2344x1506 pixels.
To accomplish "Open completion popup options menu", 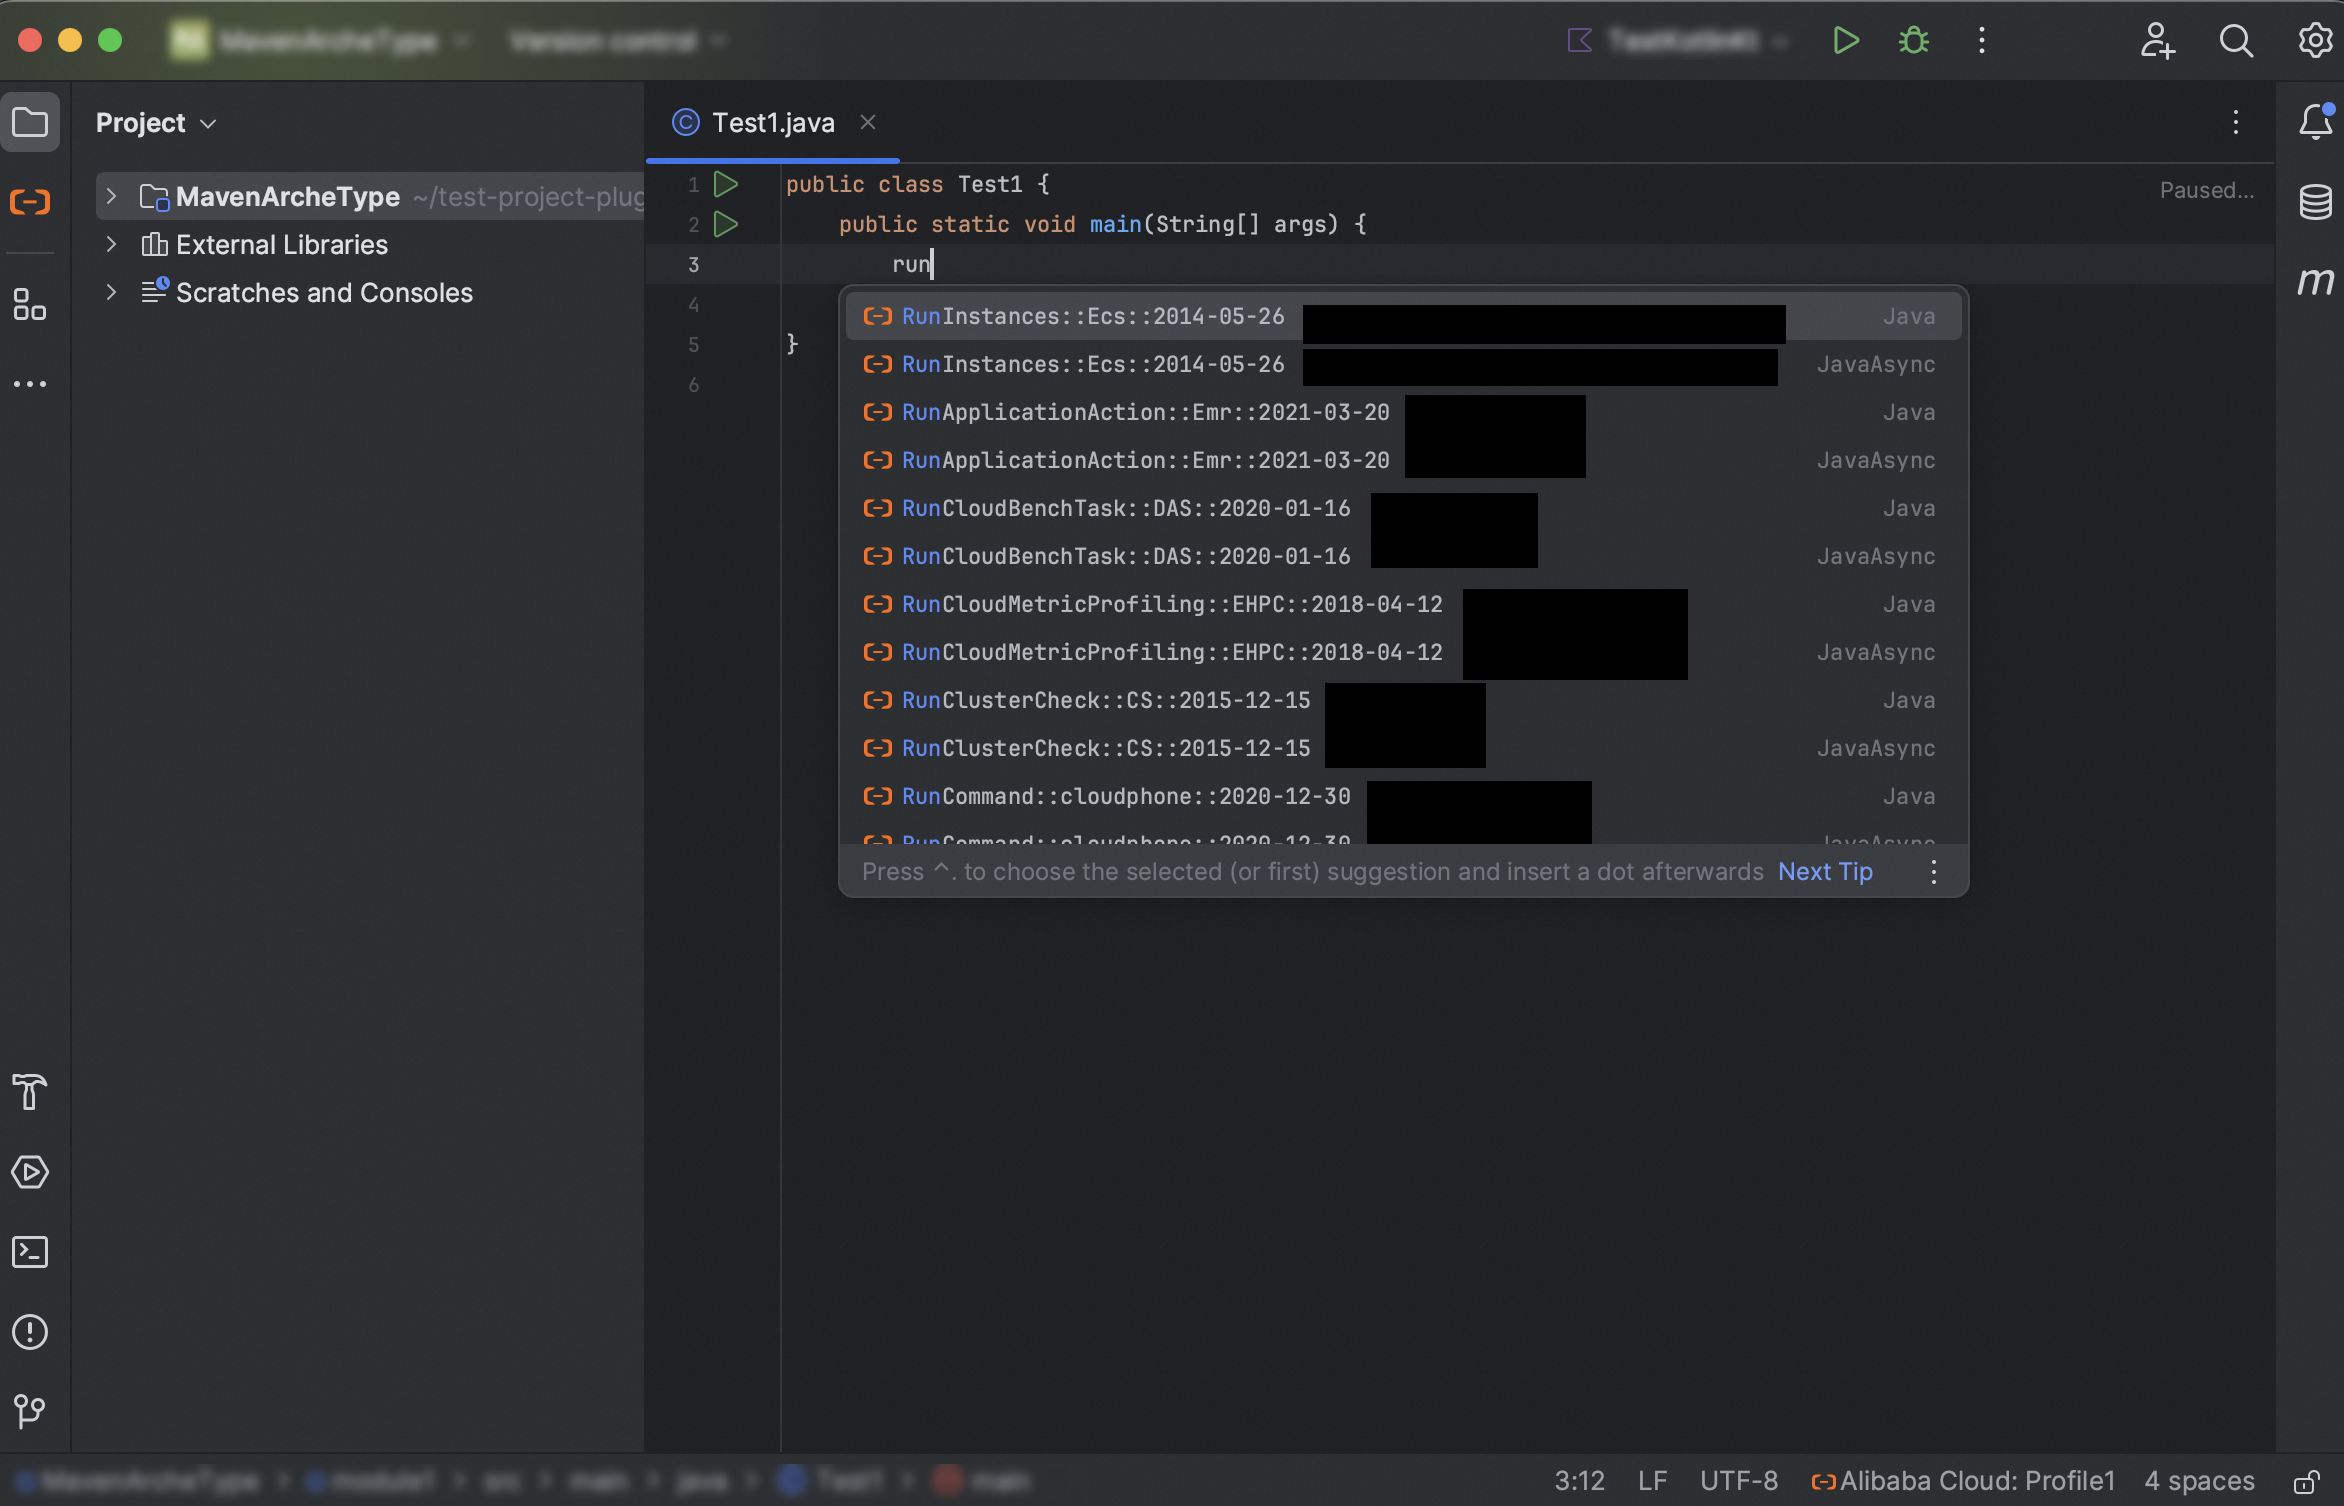I will click(x=1934, y=872).
